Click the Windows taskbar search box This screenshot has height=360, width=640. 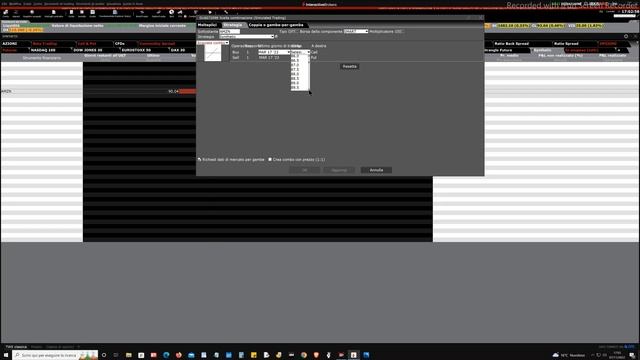pos(56,355)
